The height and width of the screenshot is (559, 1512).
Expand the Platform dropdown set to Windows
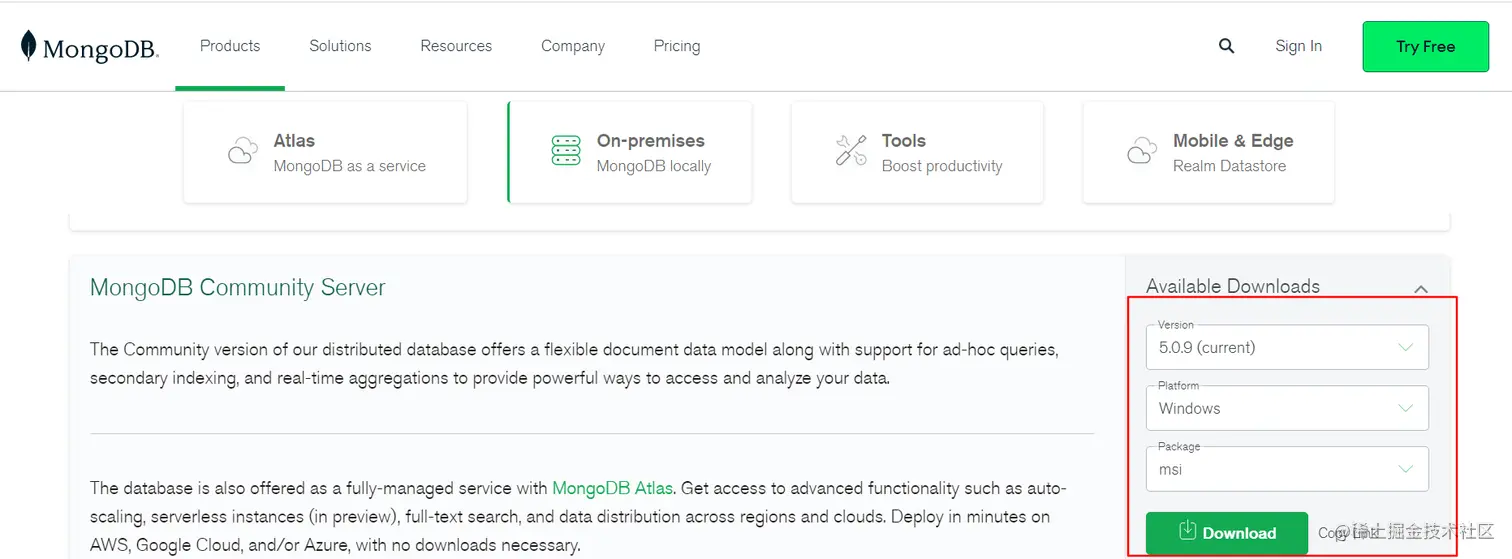[x=1286, y=408]
